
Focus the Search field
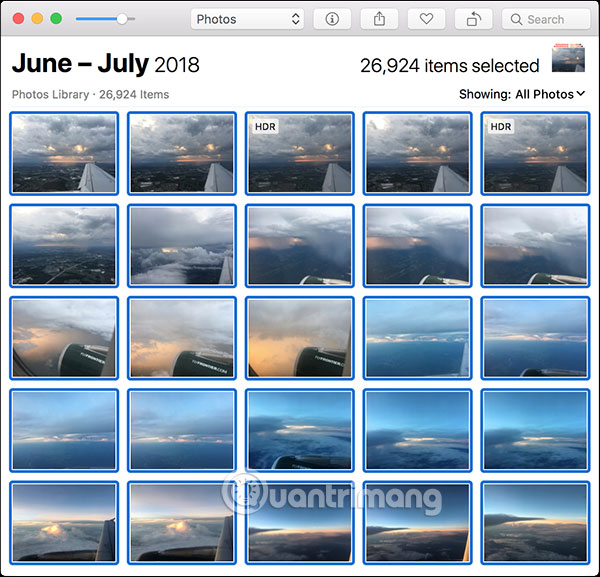546,19
